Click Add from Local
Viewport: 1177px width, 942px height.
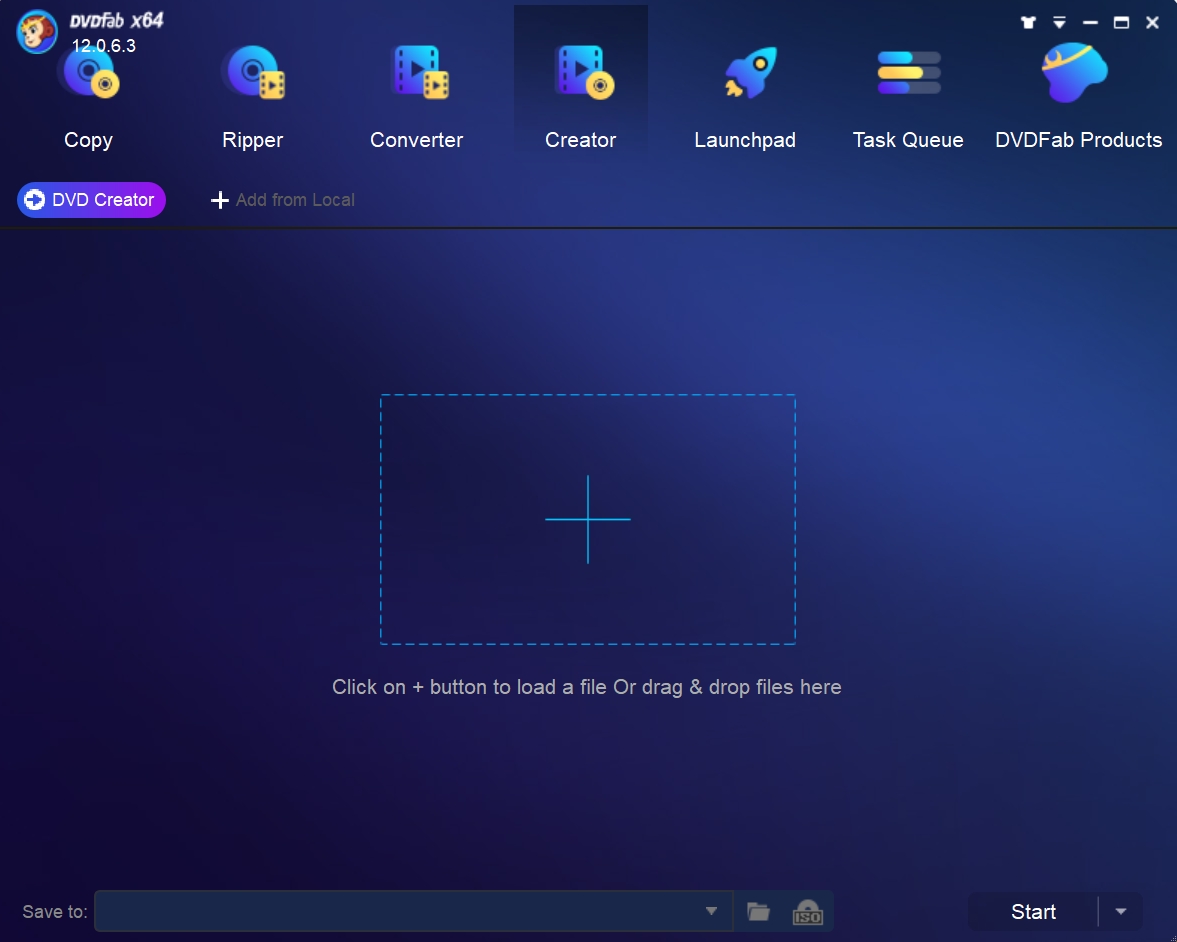[283, 200]
